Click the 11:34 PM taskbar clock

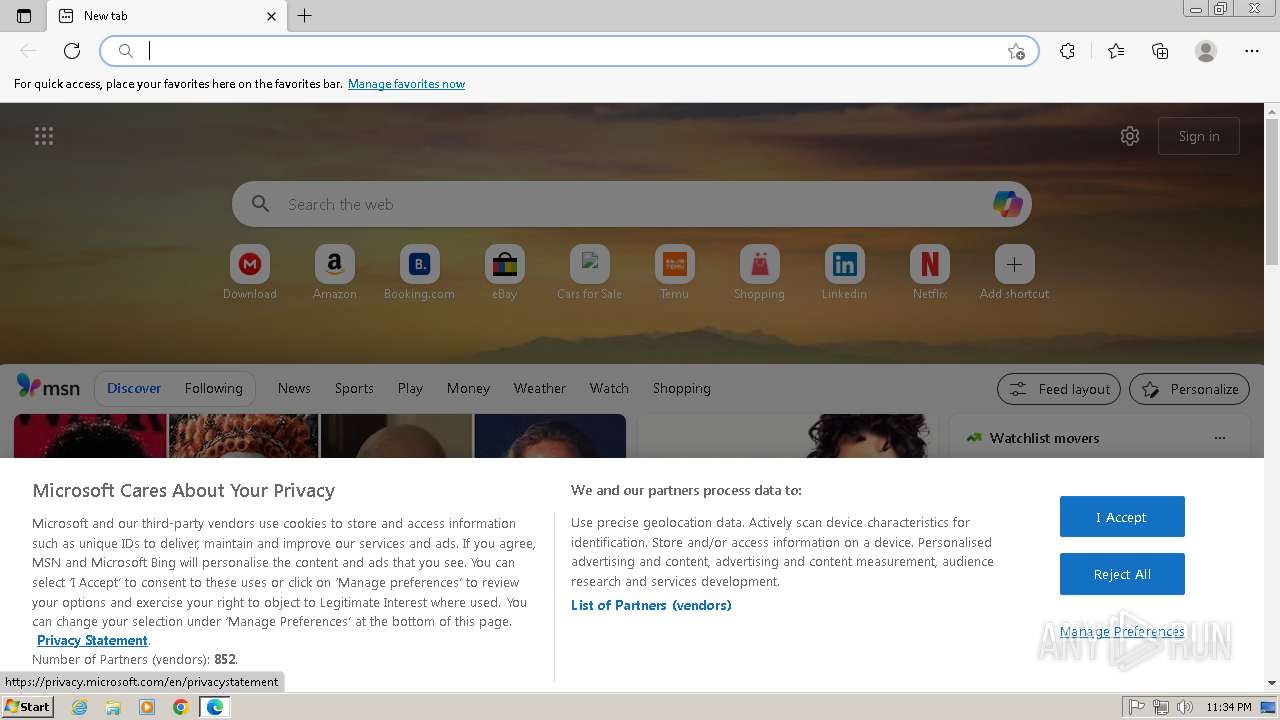pos(1229,707)
